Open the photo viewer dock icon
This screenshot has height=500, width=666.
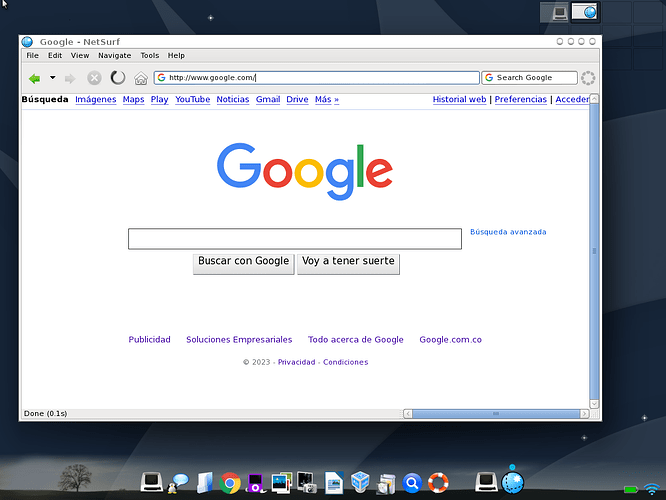coord(282,483)
